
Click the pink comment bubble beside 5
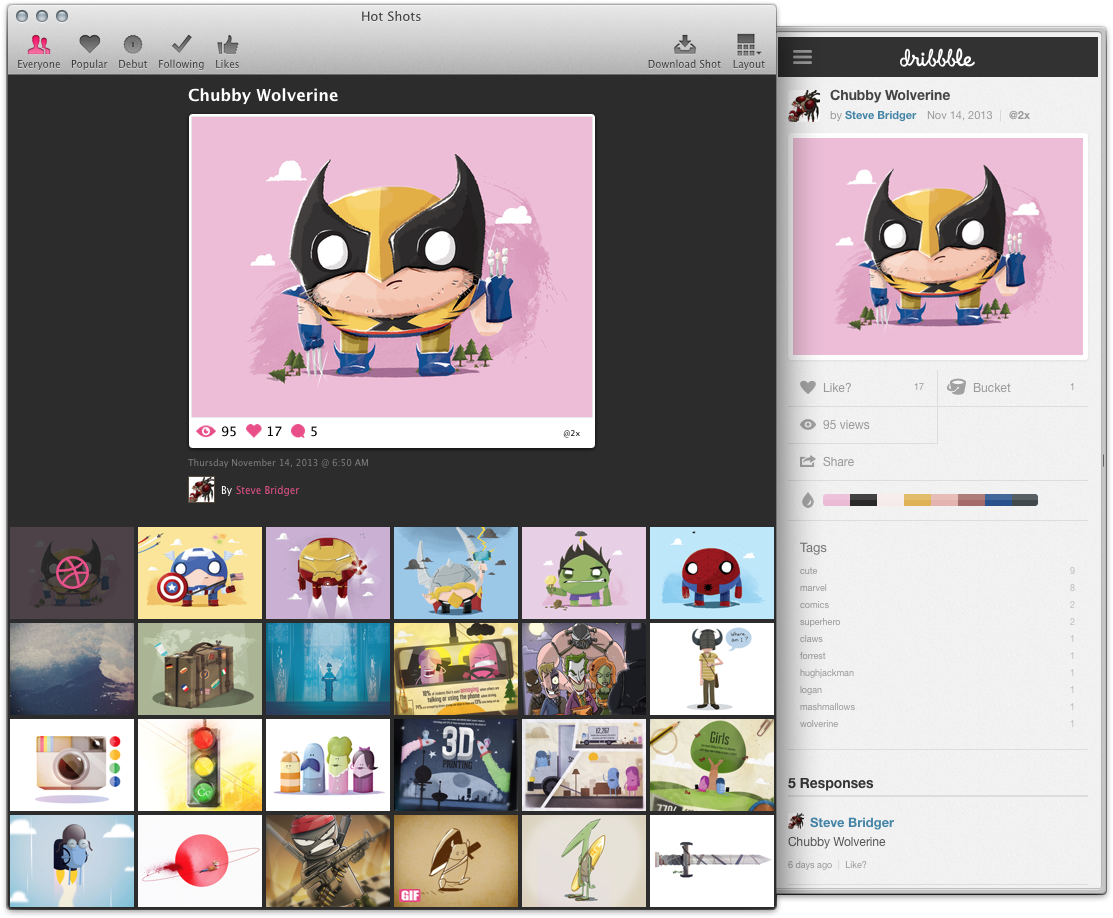point(298,431)
